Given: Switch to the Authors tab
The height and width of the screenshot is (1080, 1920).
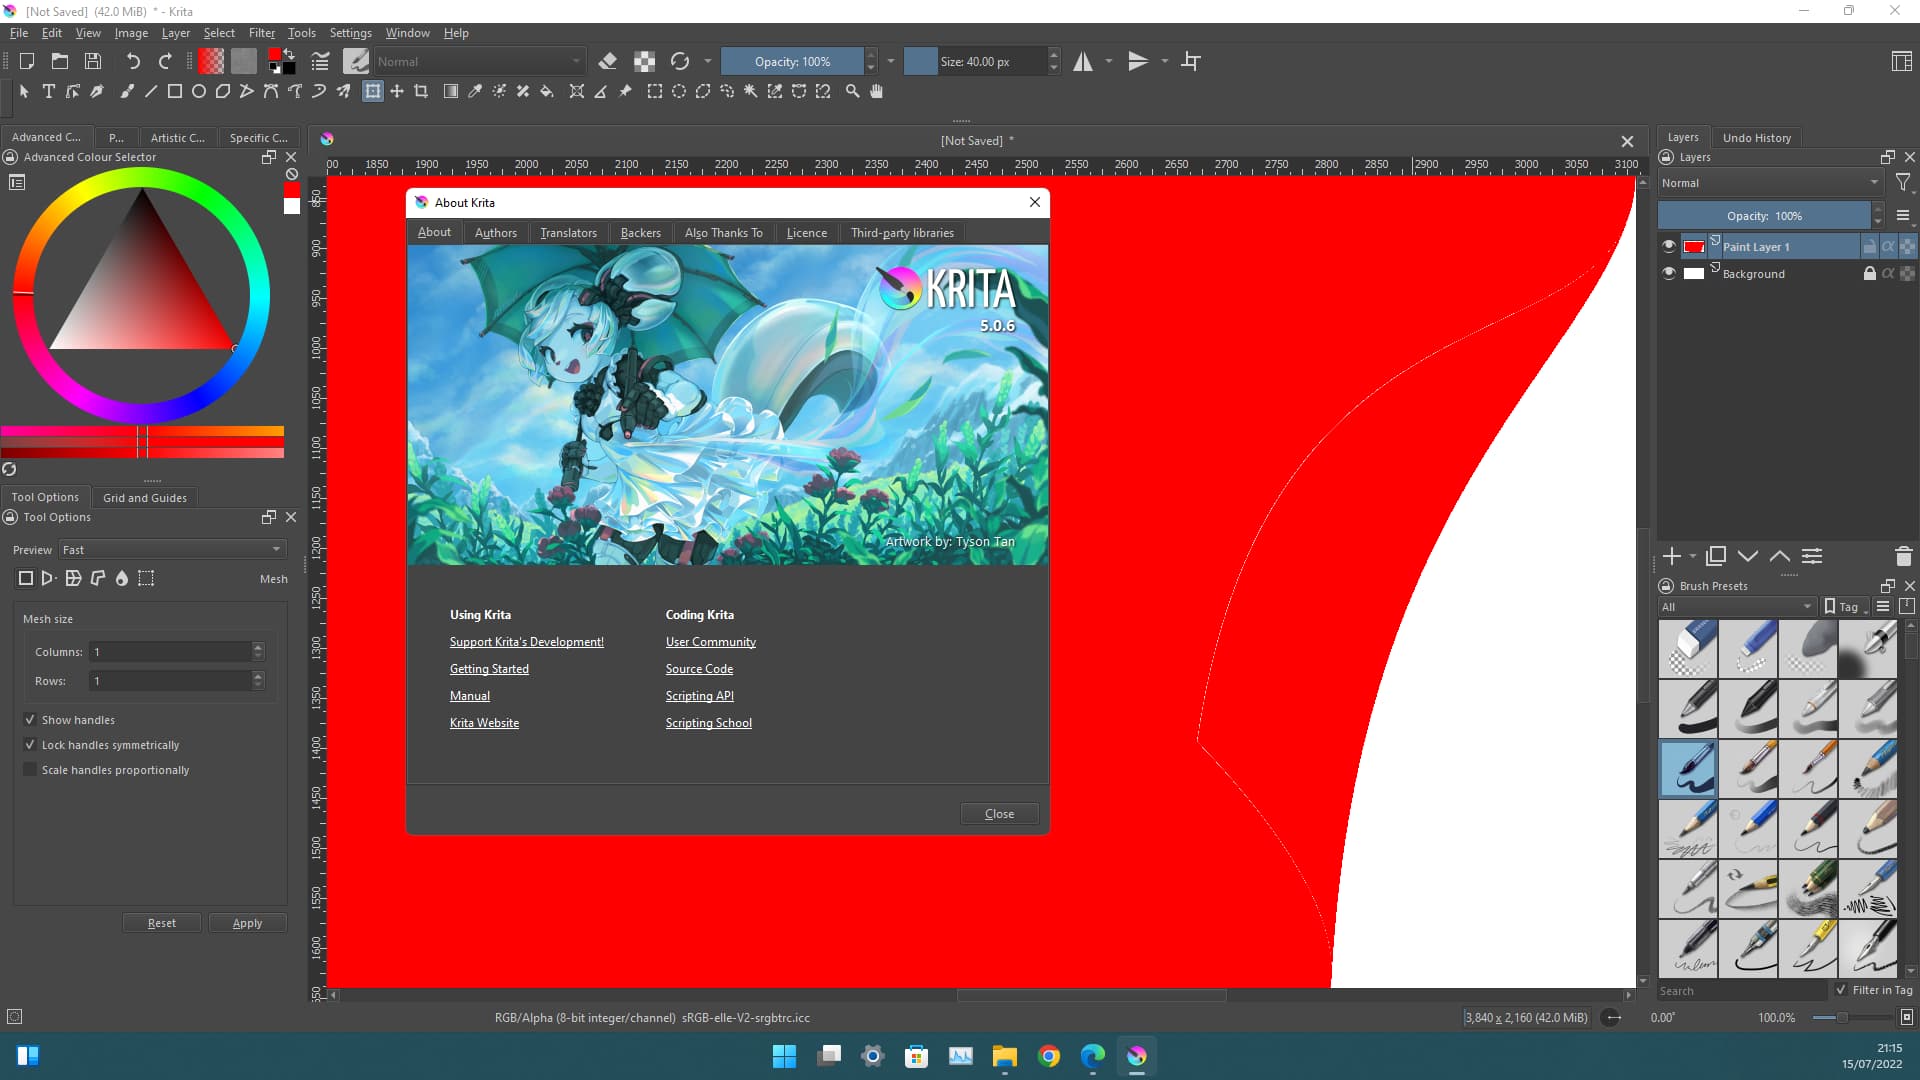Looking at the screenshot, I should pyautogui.click(x=495, y=233).
